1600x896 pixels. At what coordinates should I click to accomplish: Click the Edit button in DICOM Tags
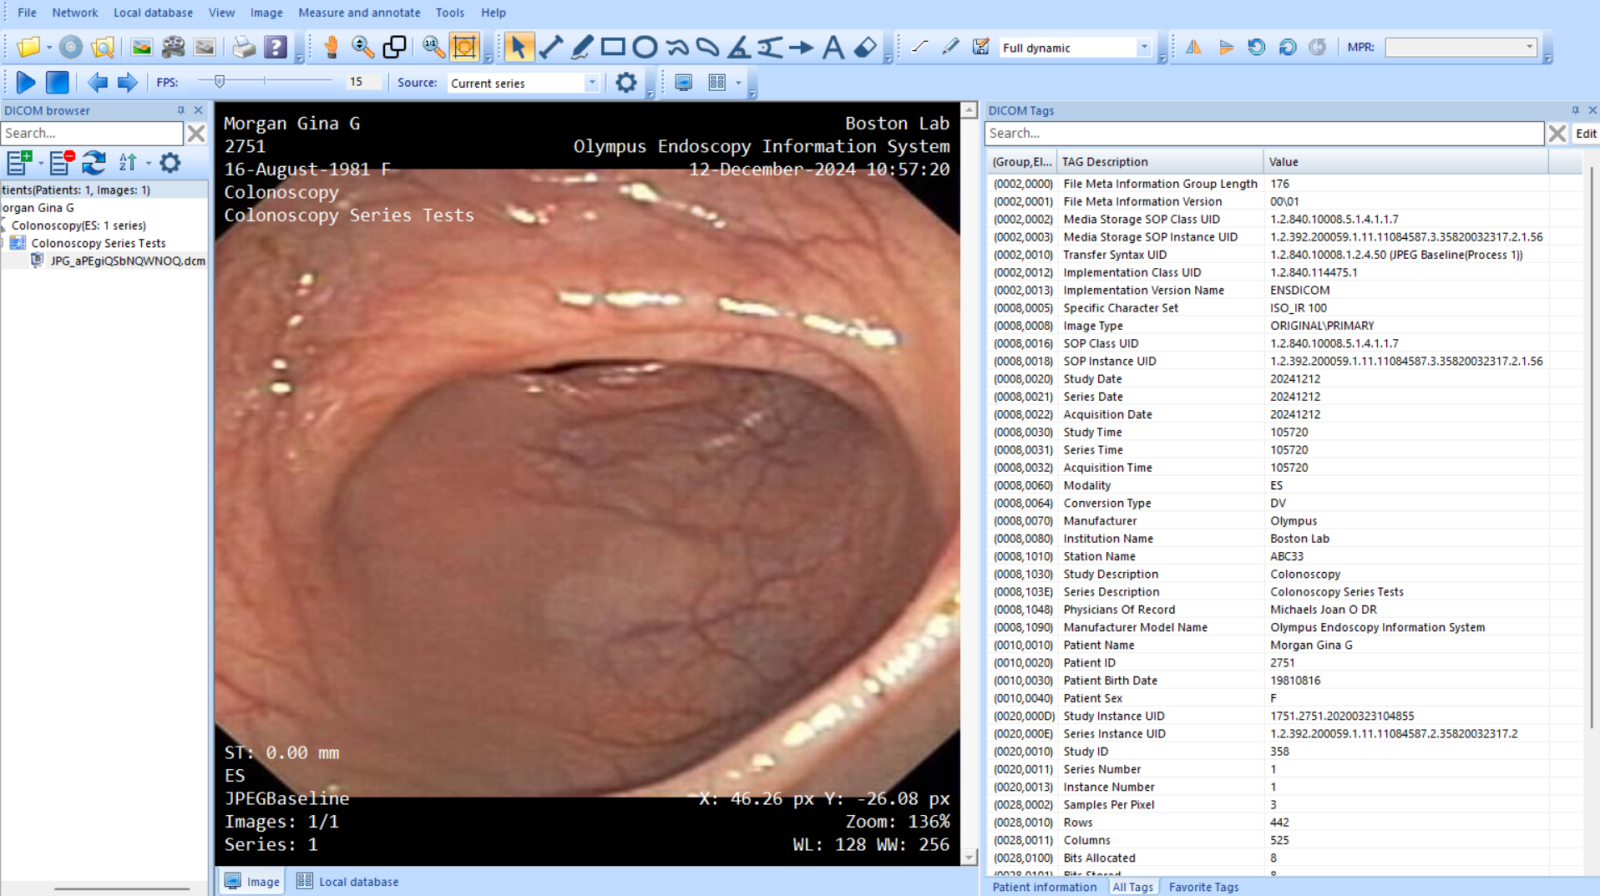tap(1586, 133)
